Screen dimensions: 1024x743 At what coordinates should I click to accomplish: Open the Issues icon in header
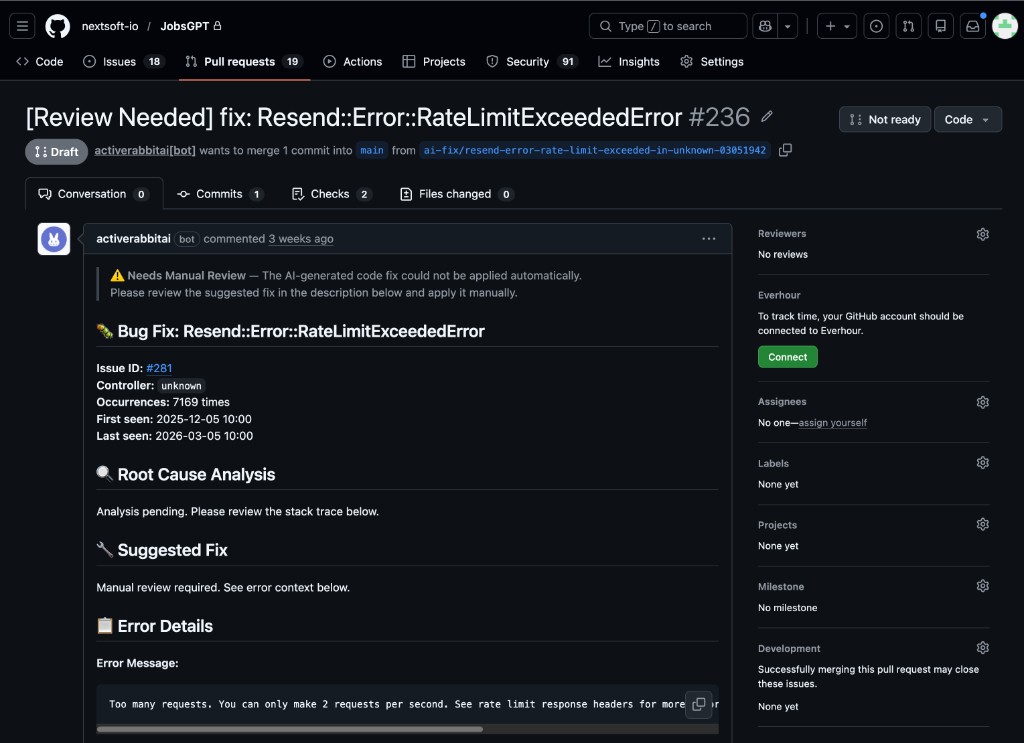click(876, 26)
